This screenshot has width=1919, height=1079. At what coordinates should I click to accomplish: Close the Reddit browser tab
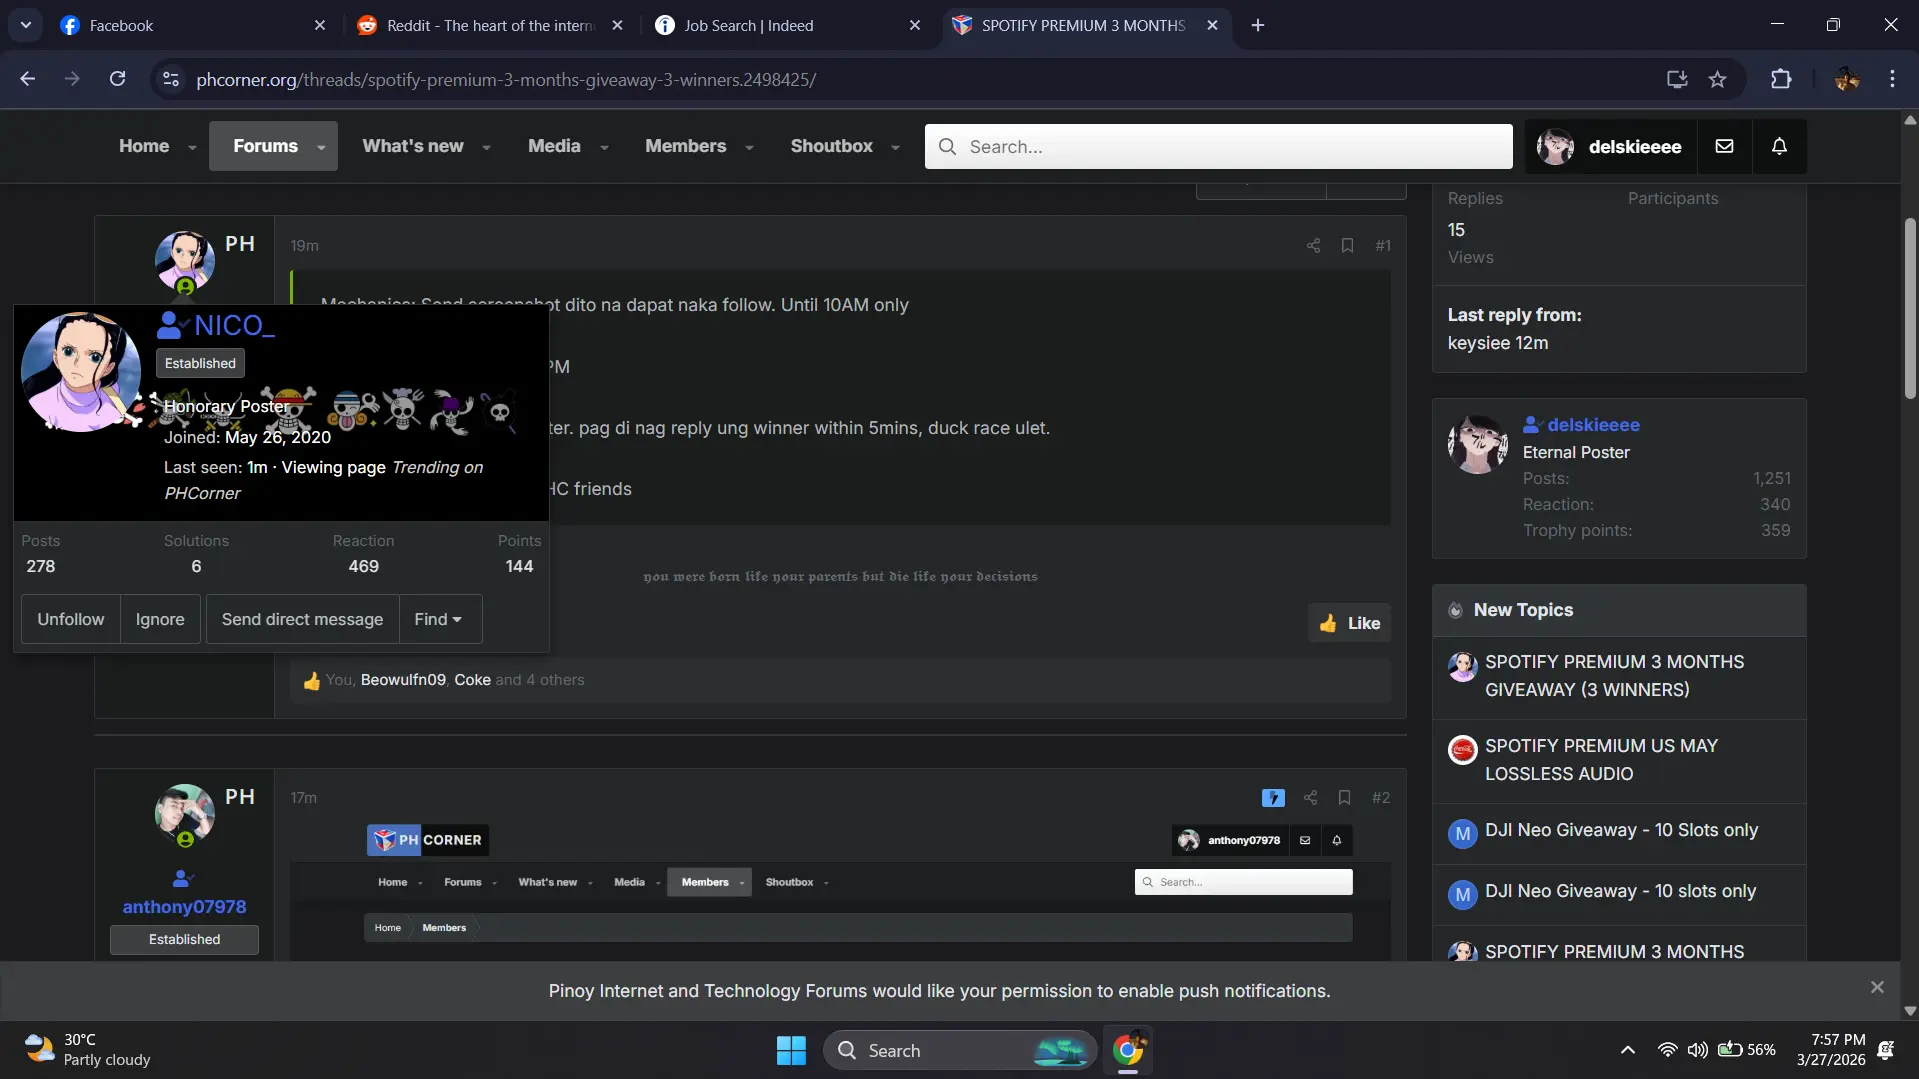click(617, 26)
